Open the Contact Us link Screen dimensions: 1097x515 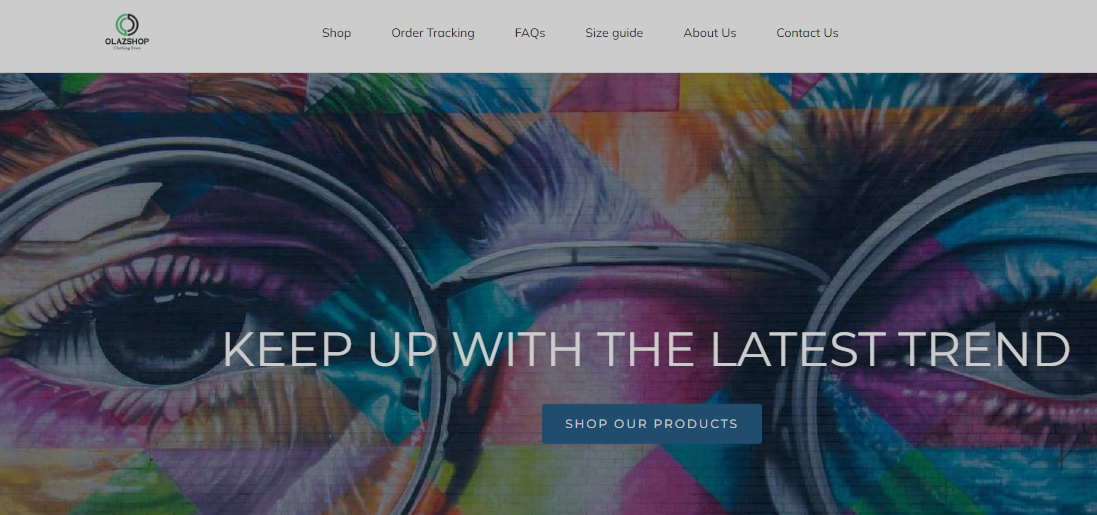click(807, 33)
